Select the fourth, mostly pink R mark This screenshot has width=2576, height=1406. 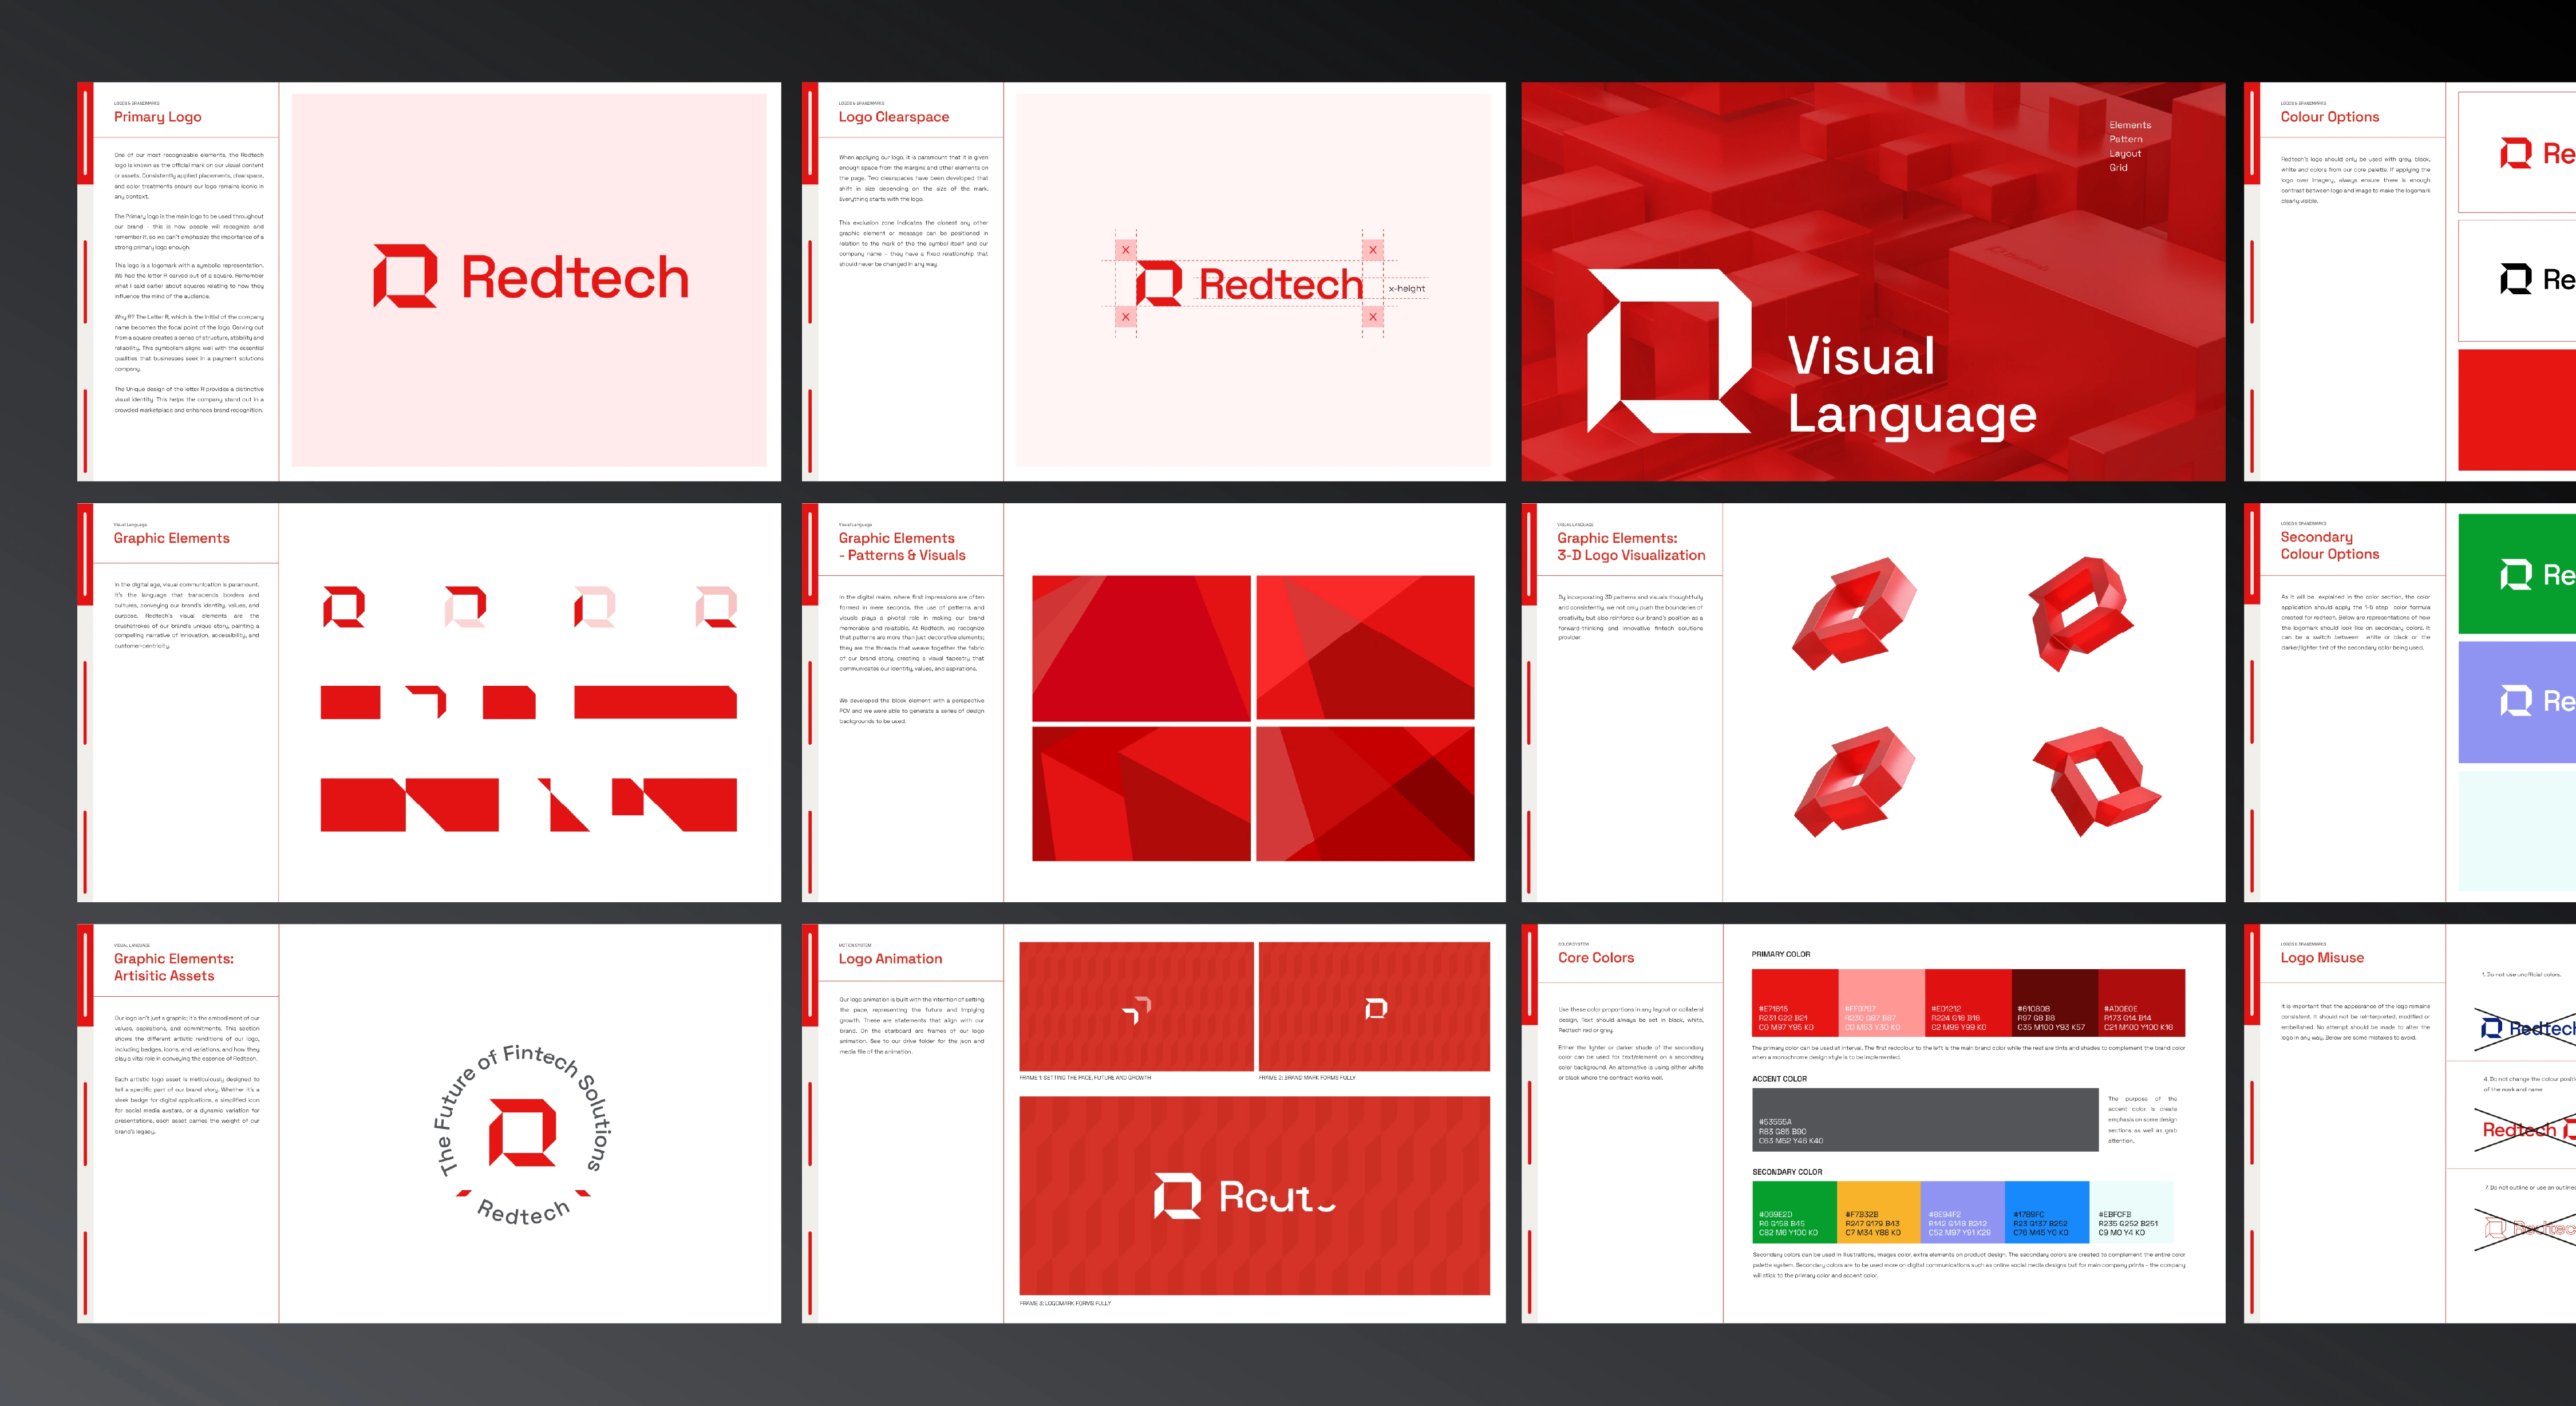tap(717, 607)
